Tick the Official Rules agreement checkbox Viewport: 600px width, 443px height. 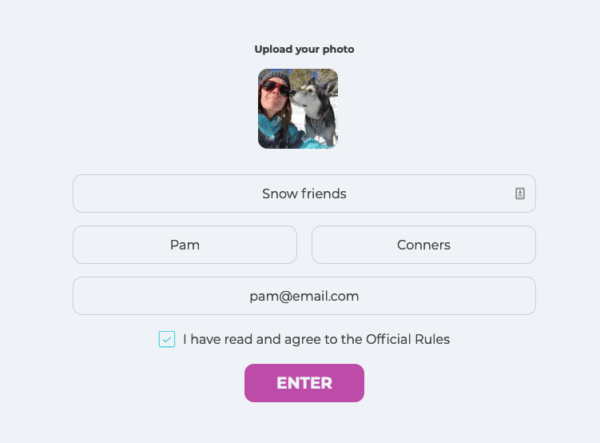167,339
